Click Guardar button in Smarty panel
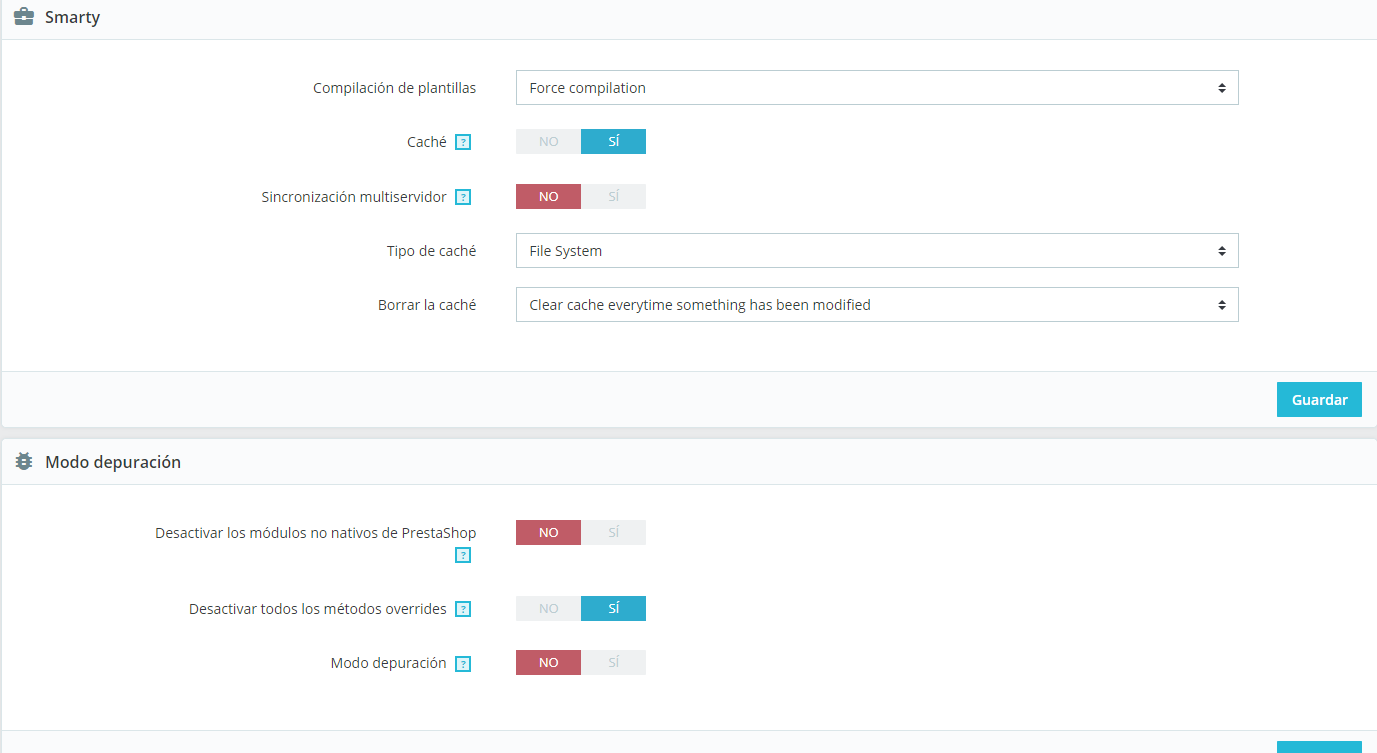This screenshot has height=753, width=1377. (x=1319, y=399)
